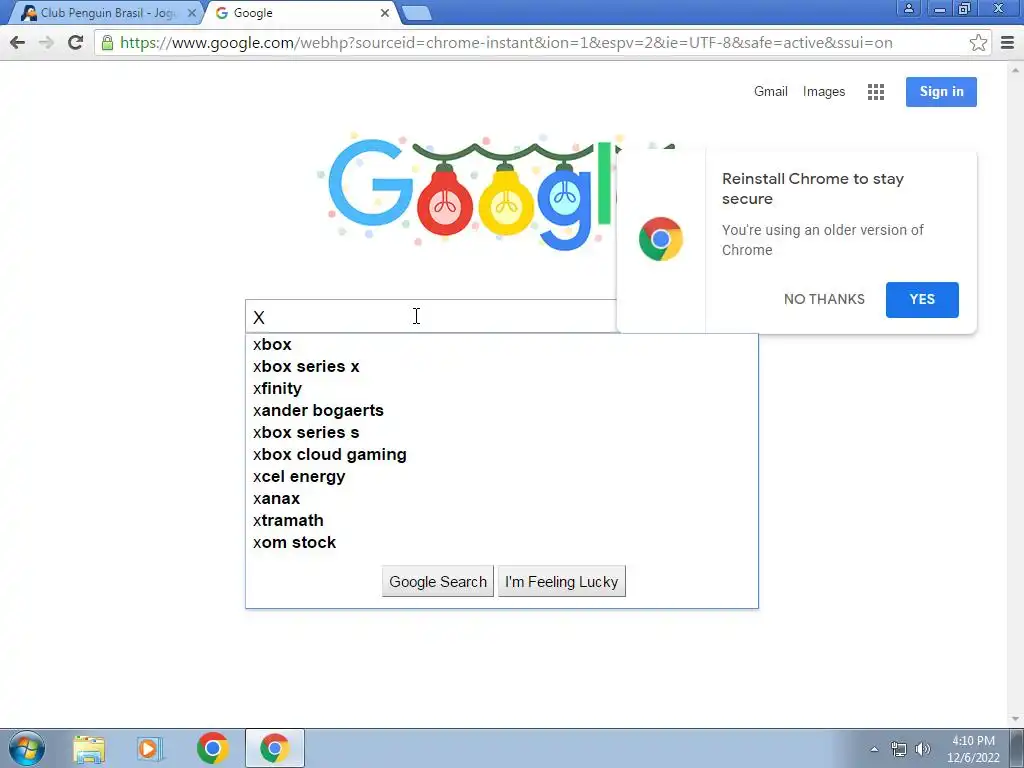Decline reinstall with NO THANKS
The height and width of the screenshot is (768, 1024).
[x=824, y=299]
